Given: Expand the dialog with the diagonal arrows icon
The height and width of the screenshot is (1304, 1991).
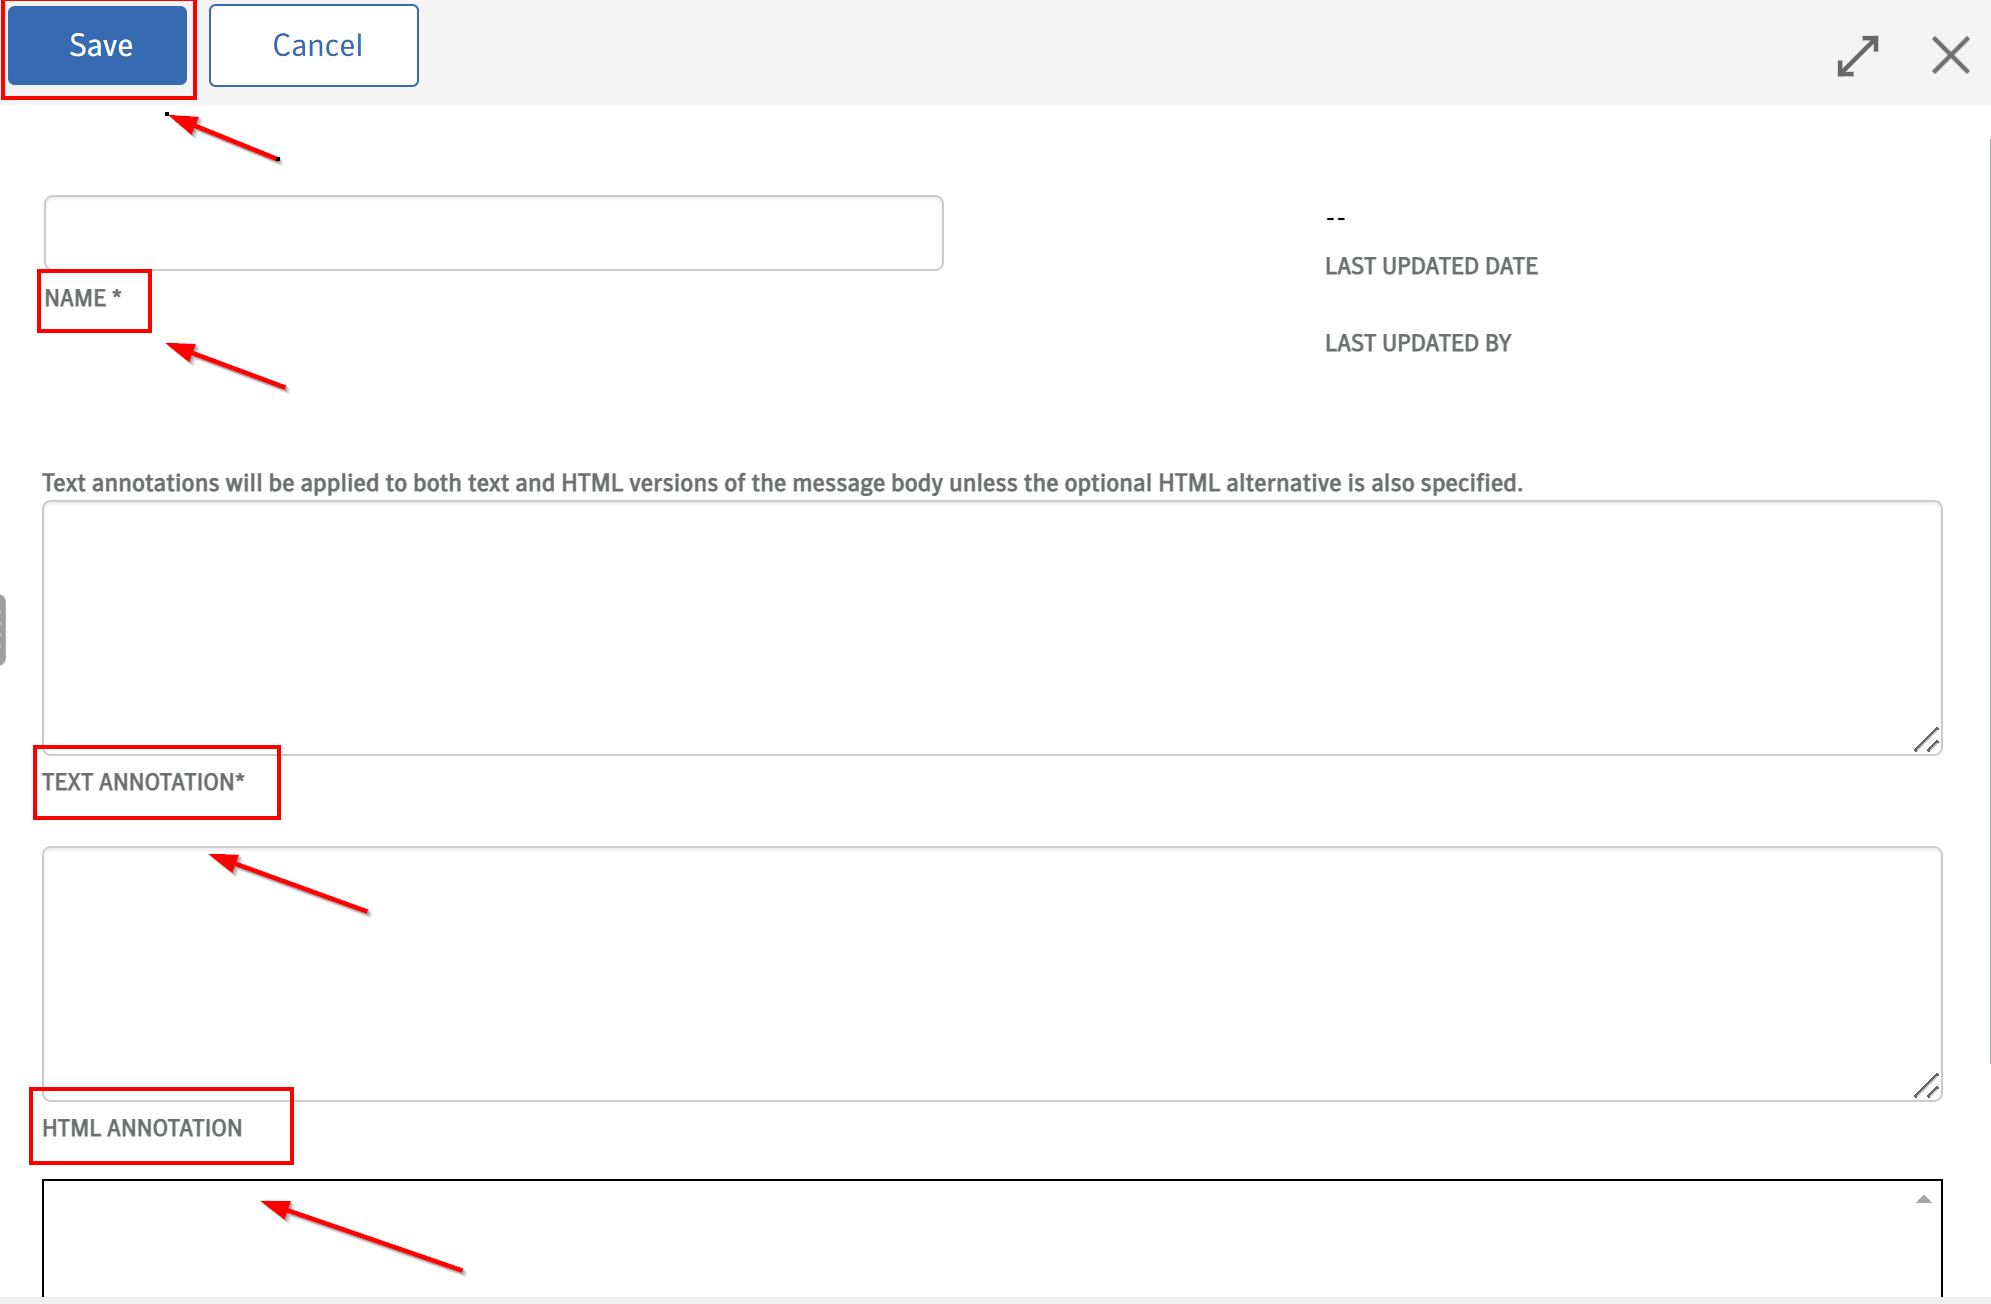Looking at the screenshot, I should [1857, 56].
